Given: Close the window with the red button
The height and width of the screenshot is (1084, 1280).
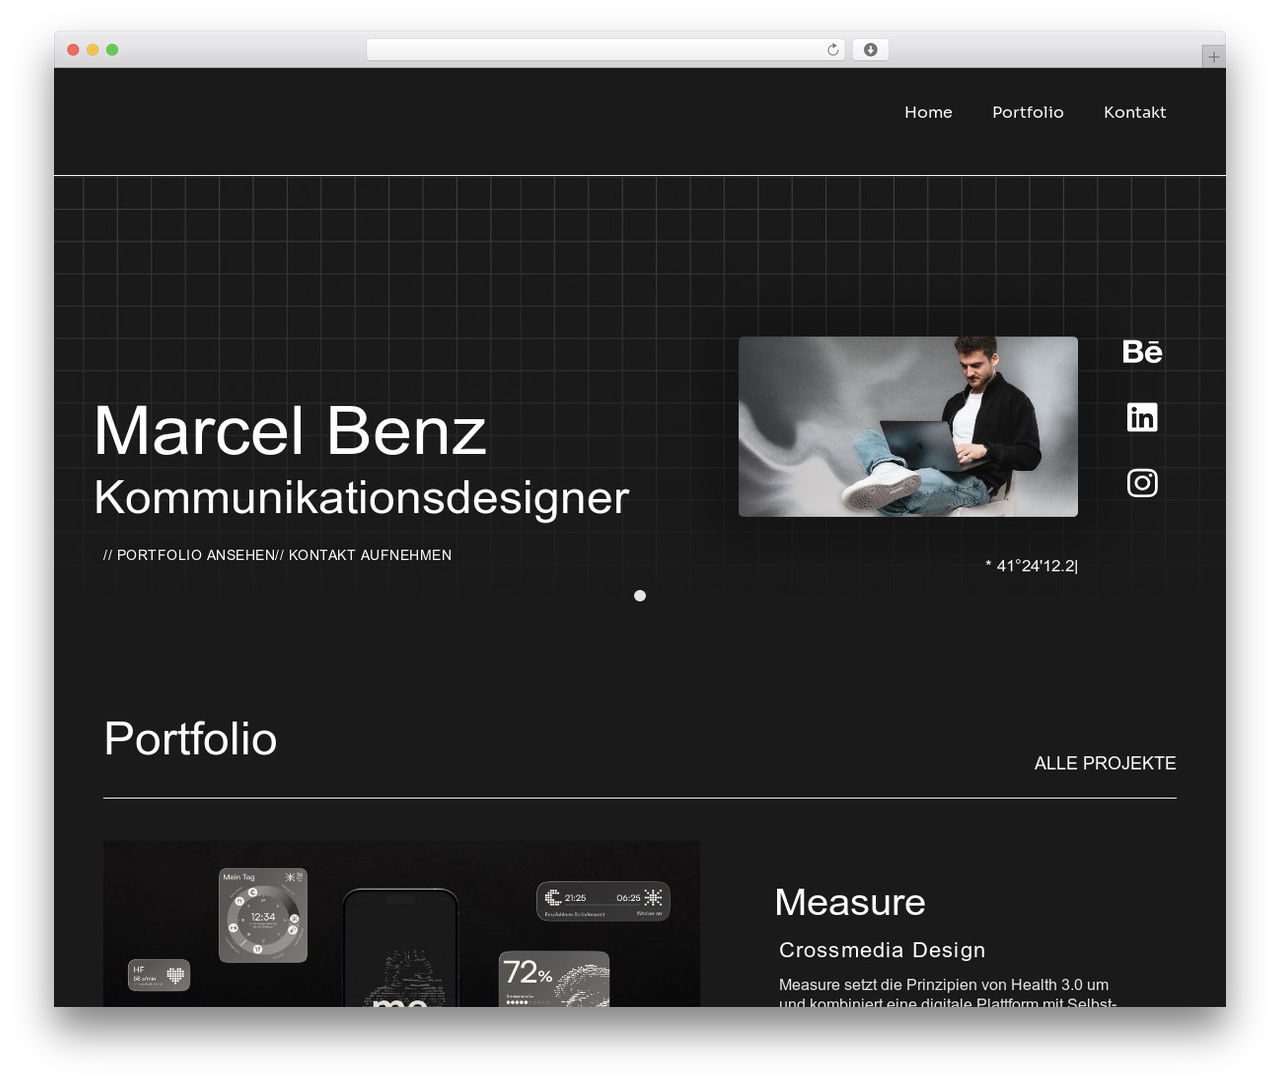Looking at the screenshot, I should pyautogui.click(x=73, y=50).
